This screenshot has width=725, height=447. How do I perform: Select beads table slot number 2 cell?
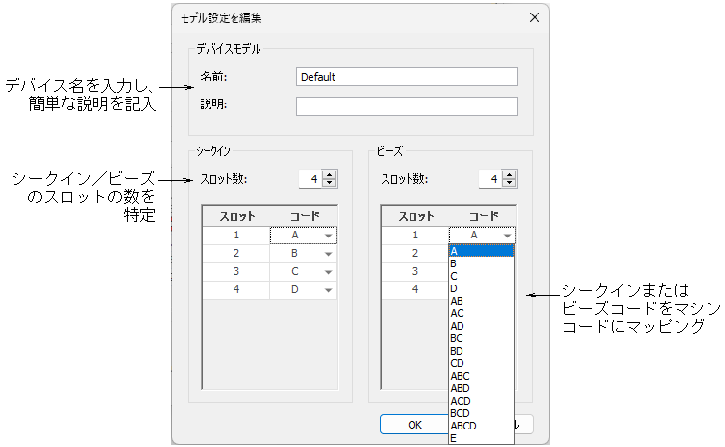tap(415, 254)
